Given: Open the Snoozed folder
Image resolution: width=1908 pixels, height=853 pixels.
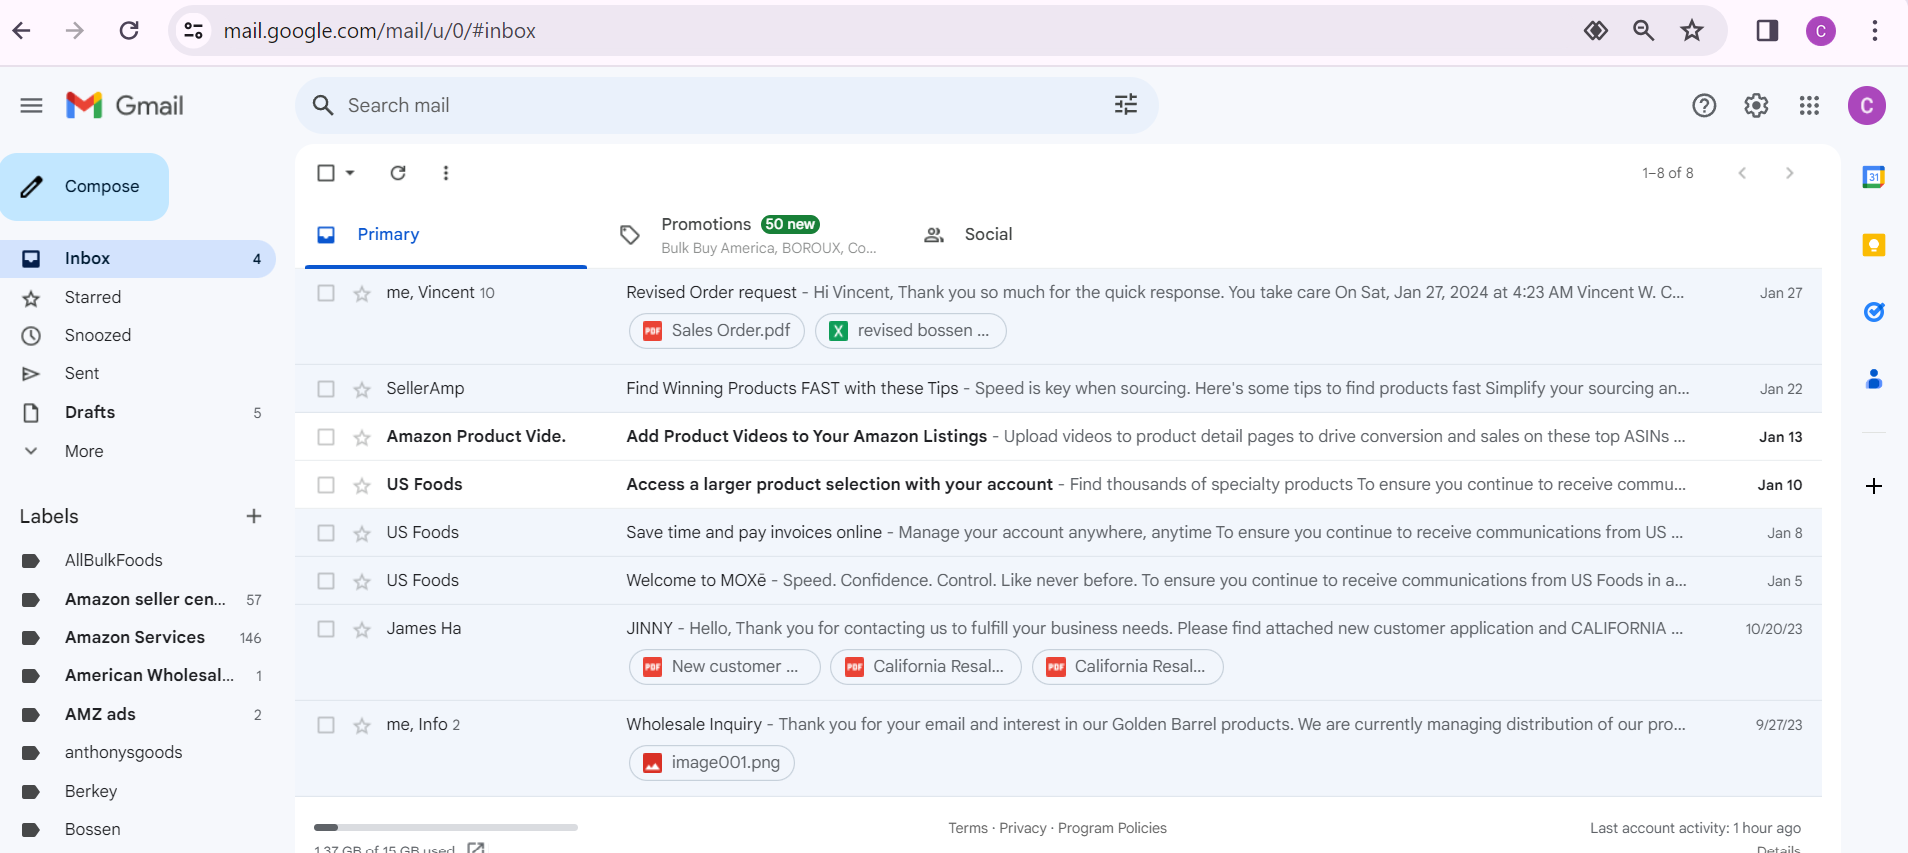Looking at the screenshot, I should pos(138,335).
